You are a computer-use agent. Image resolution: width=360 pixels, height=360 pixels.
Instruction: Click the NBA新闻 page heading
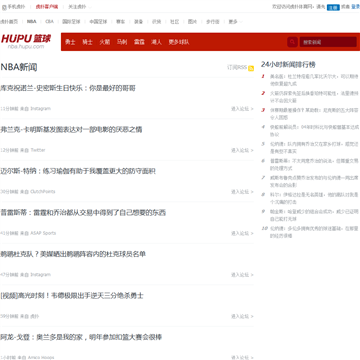tap(19, 67)
